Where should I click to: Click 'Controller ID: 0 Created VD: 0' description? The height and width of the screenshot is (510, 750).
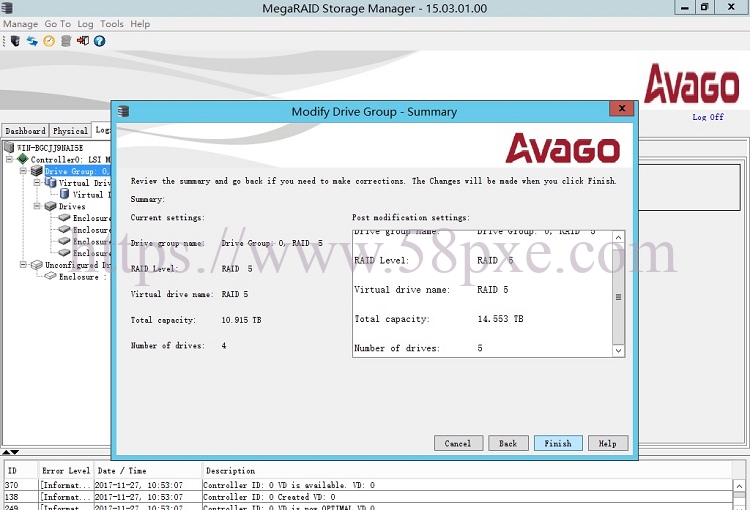pos(269,497)
